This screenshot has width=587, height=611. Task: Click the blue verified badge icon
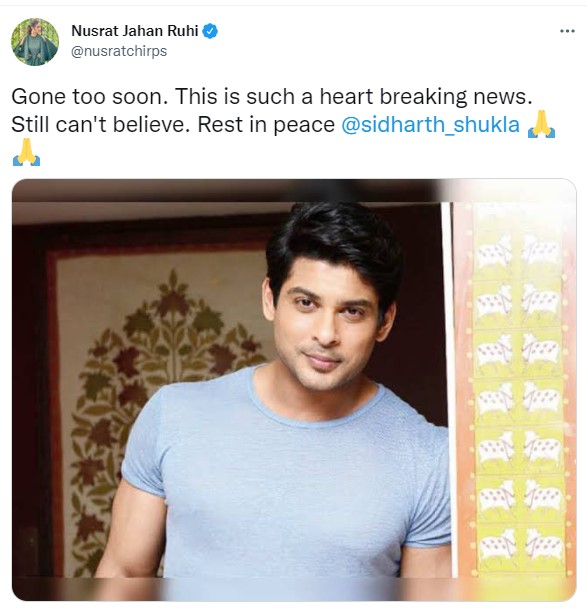(x=210, y=31)
